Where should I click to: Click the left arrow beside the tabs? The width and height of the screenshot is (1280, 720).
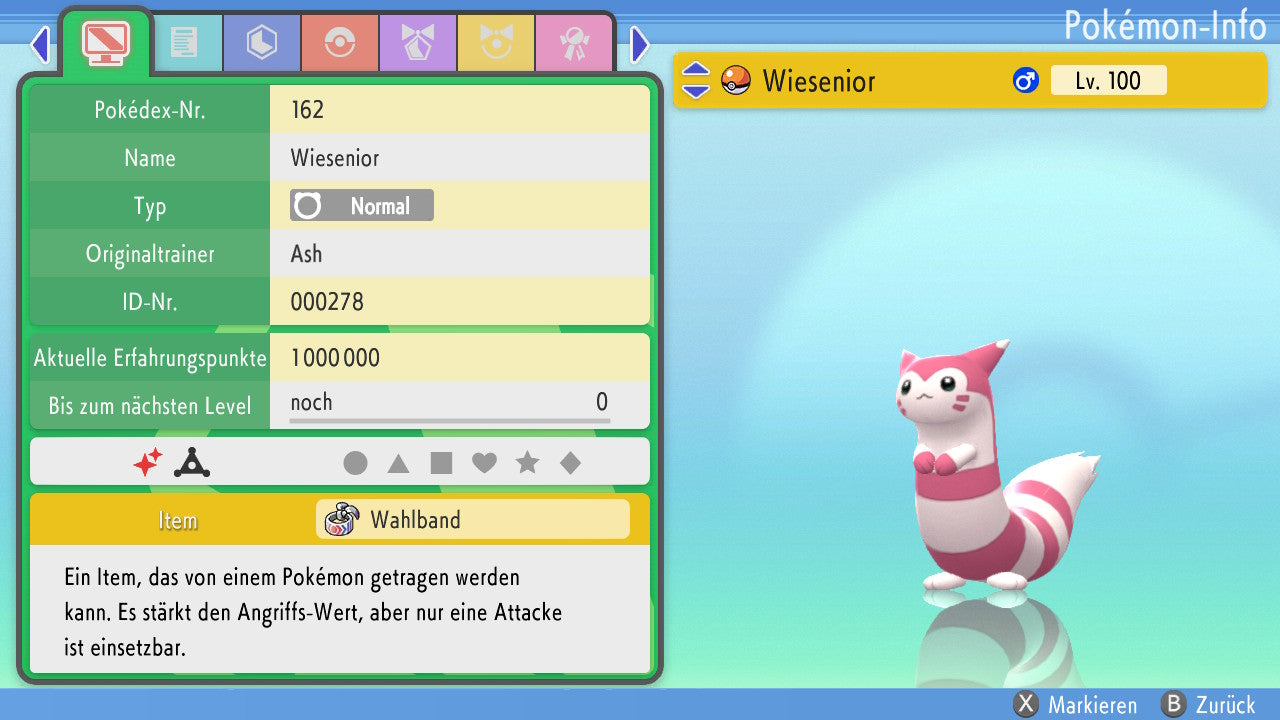[x=40, y=44]
